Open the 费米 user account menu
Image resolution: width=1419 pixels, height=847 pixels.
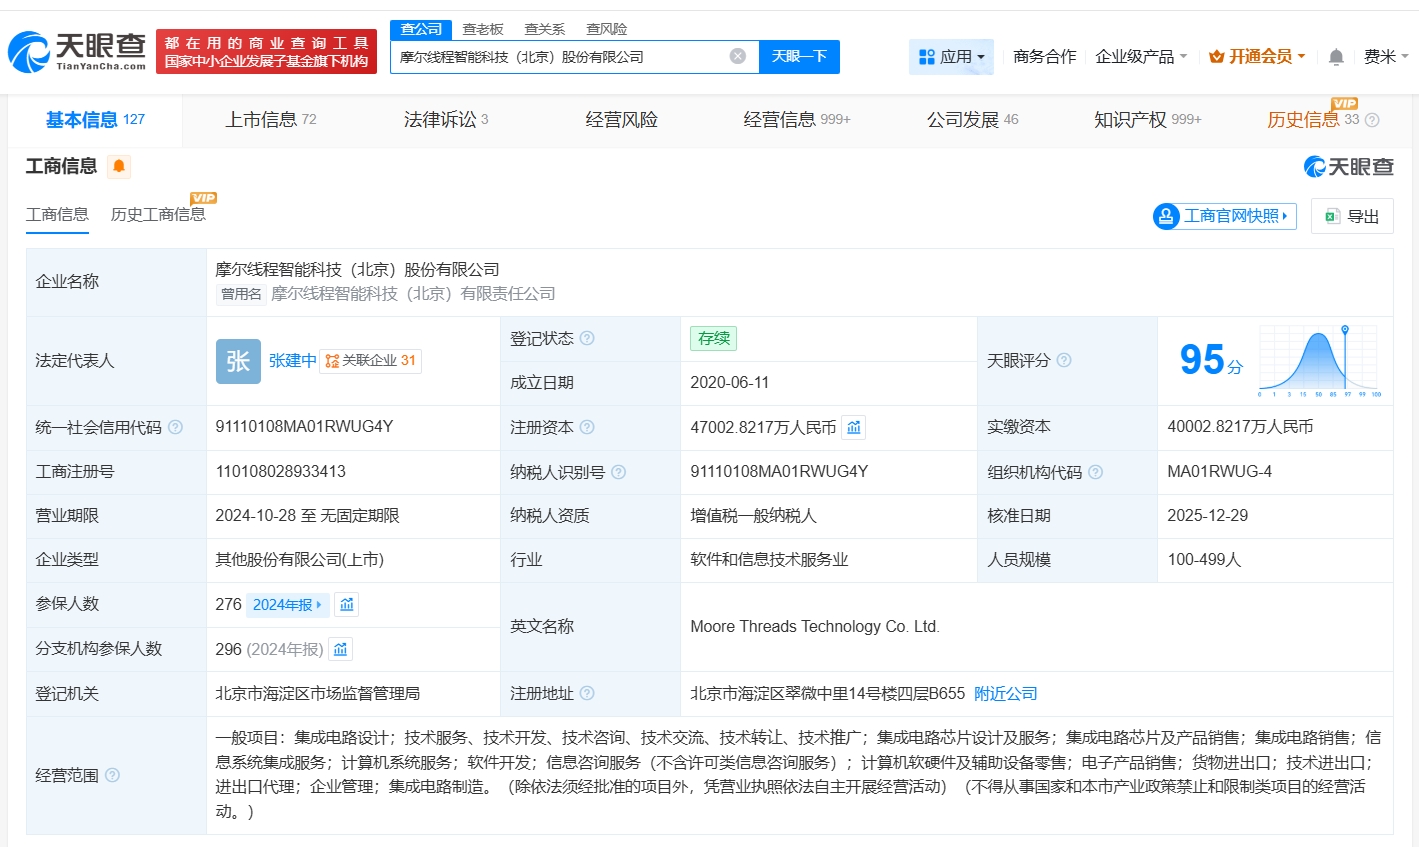pos(1385,57)
